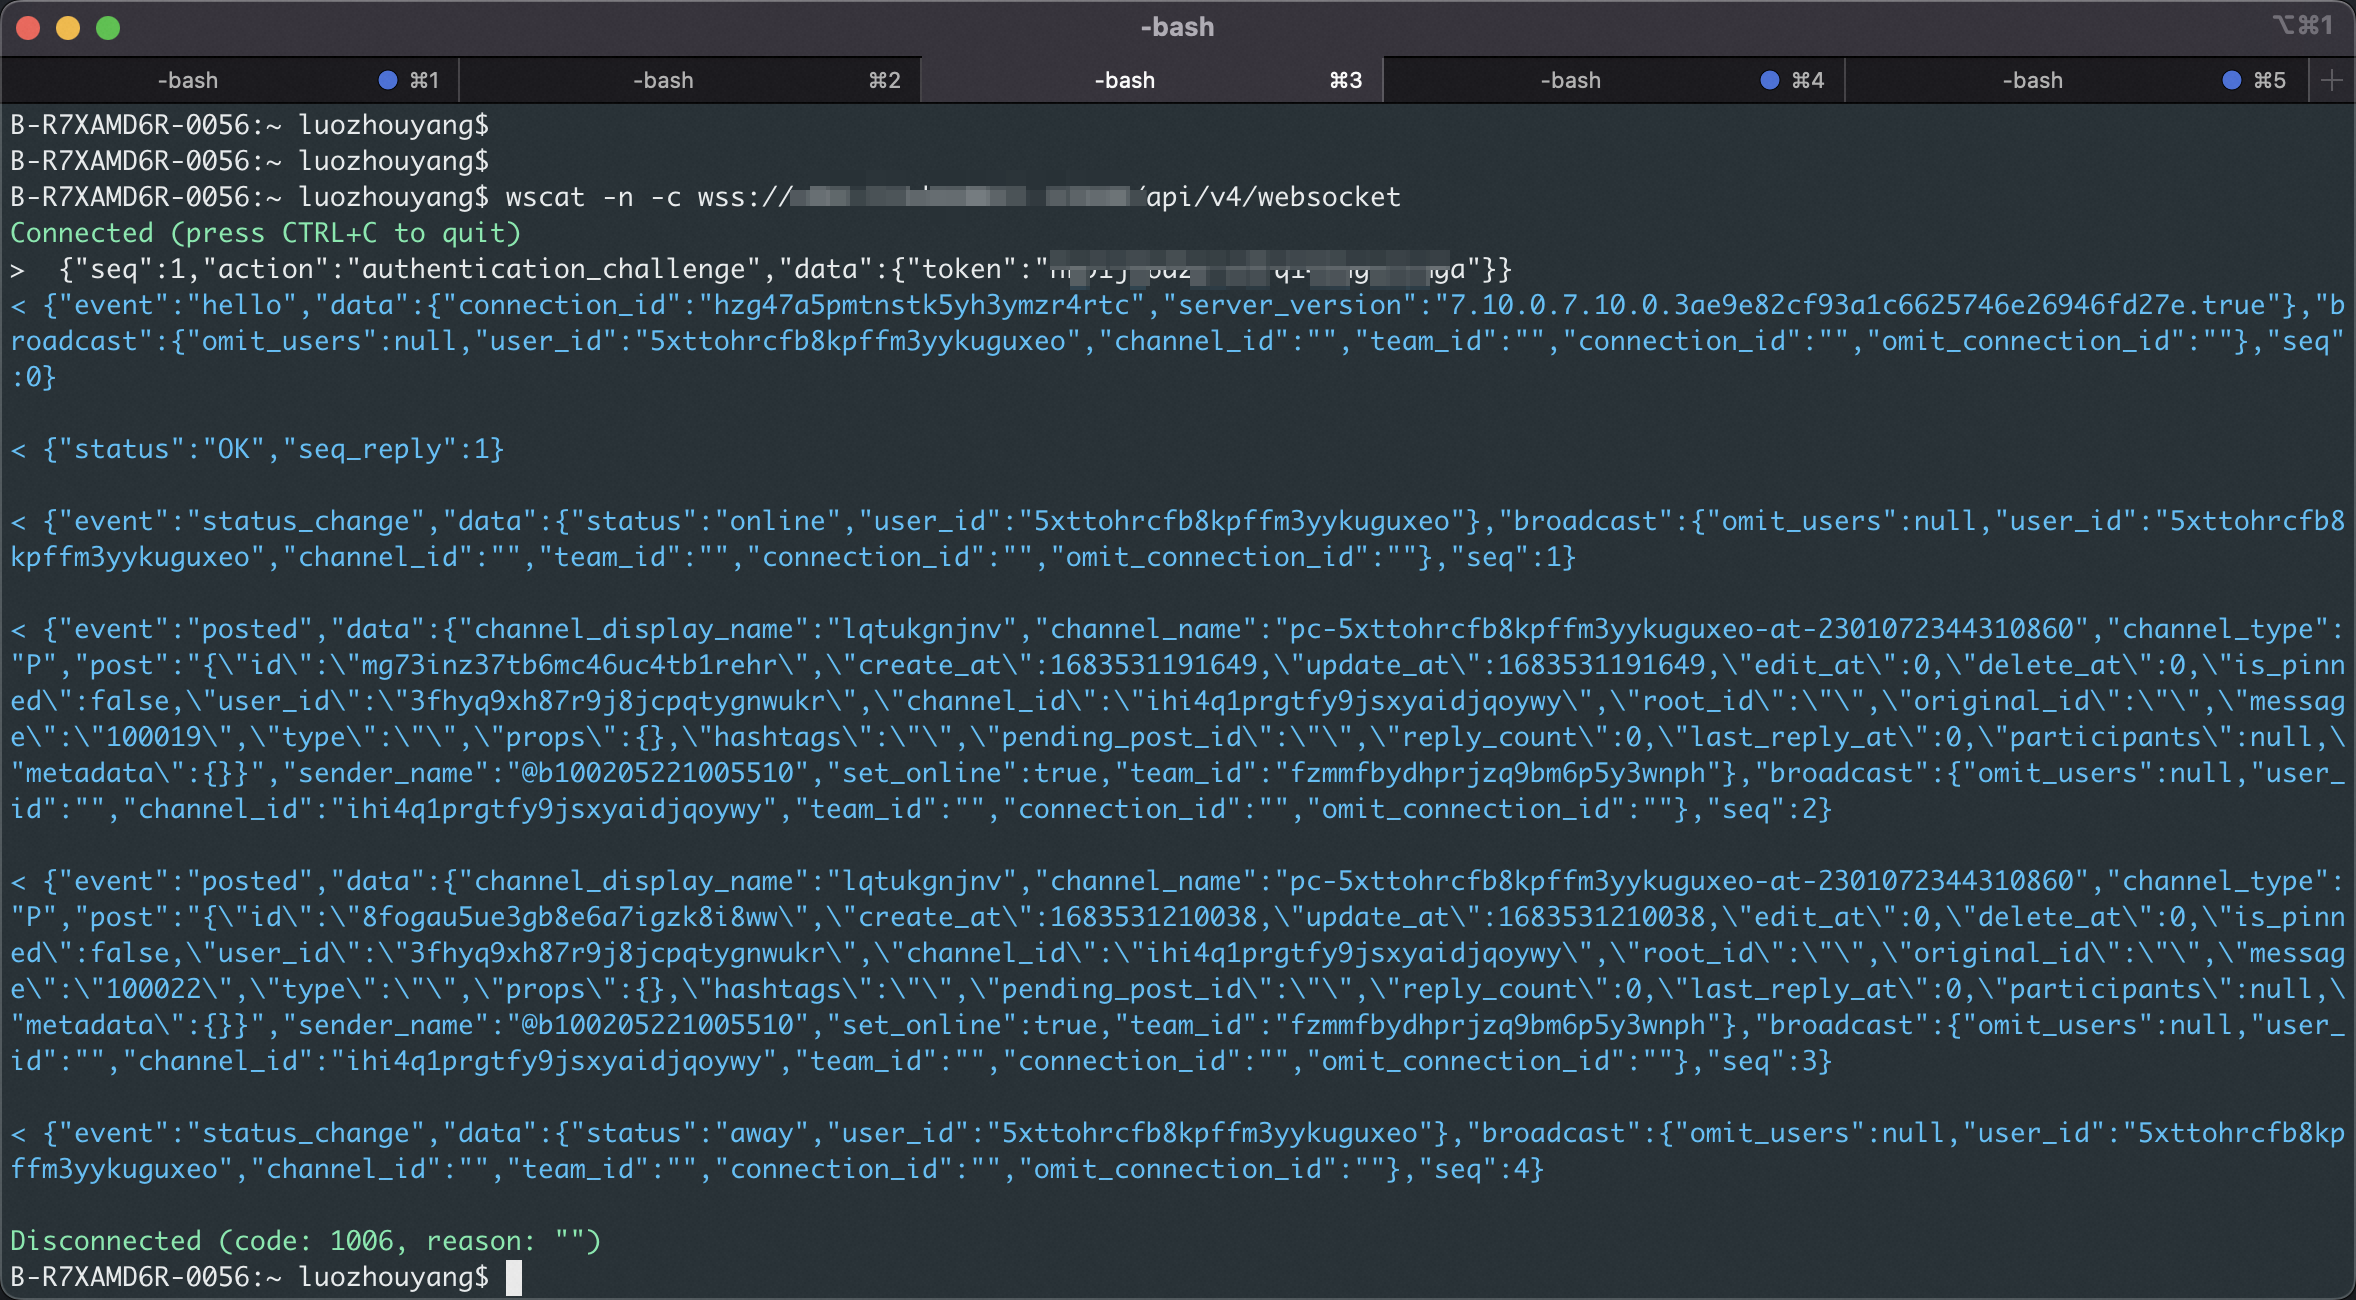2356x1300 pixels.
Task: Click the window title "-bash"
Action: pyautogui.click(x=1177, y=27)
